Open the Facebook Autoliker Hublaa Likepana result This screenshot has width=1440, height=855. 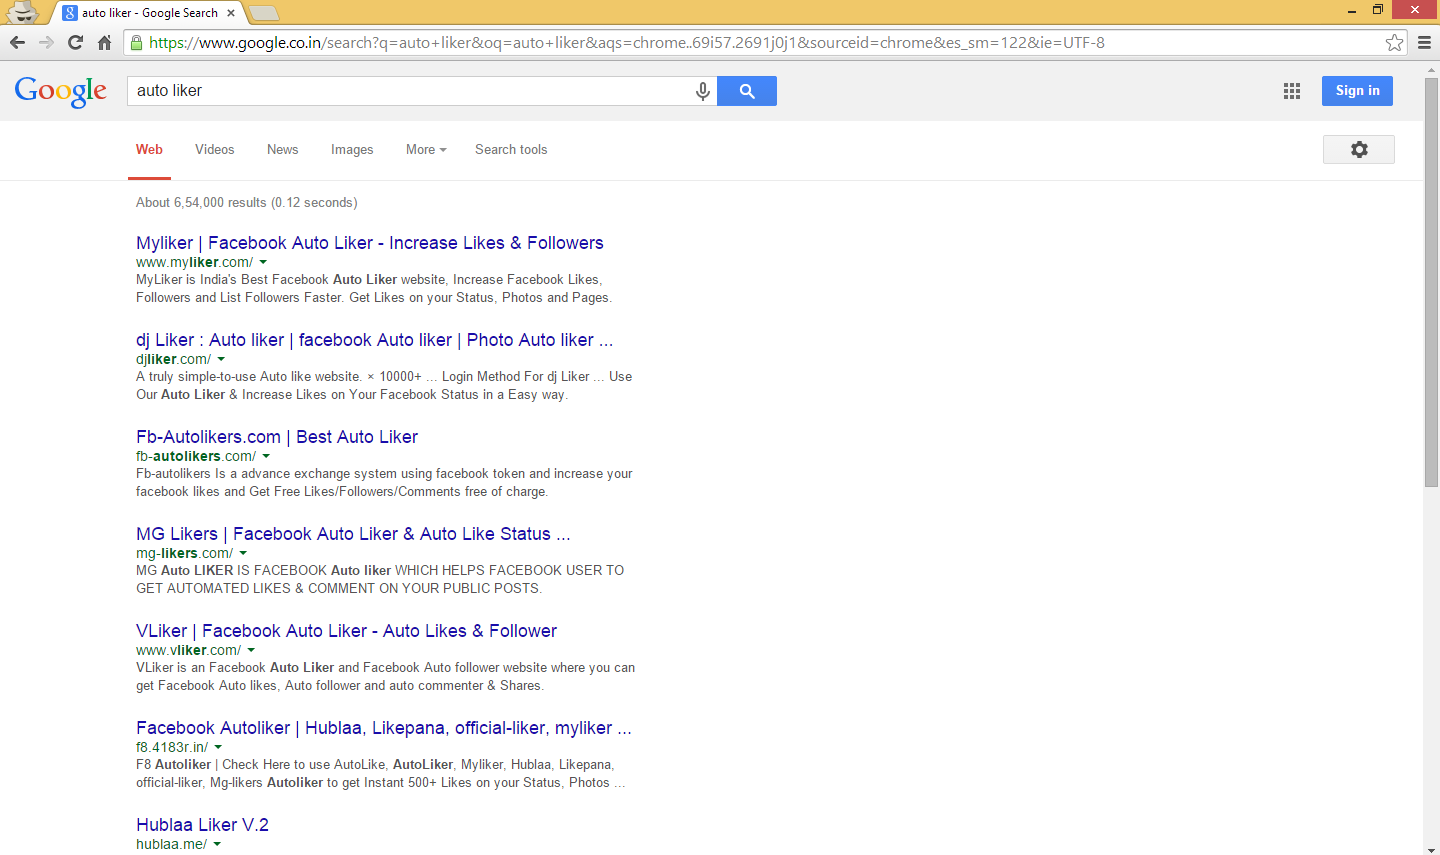click(x=384, y=728)
